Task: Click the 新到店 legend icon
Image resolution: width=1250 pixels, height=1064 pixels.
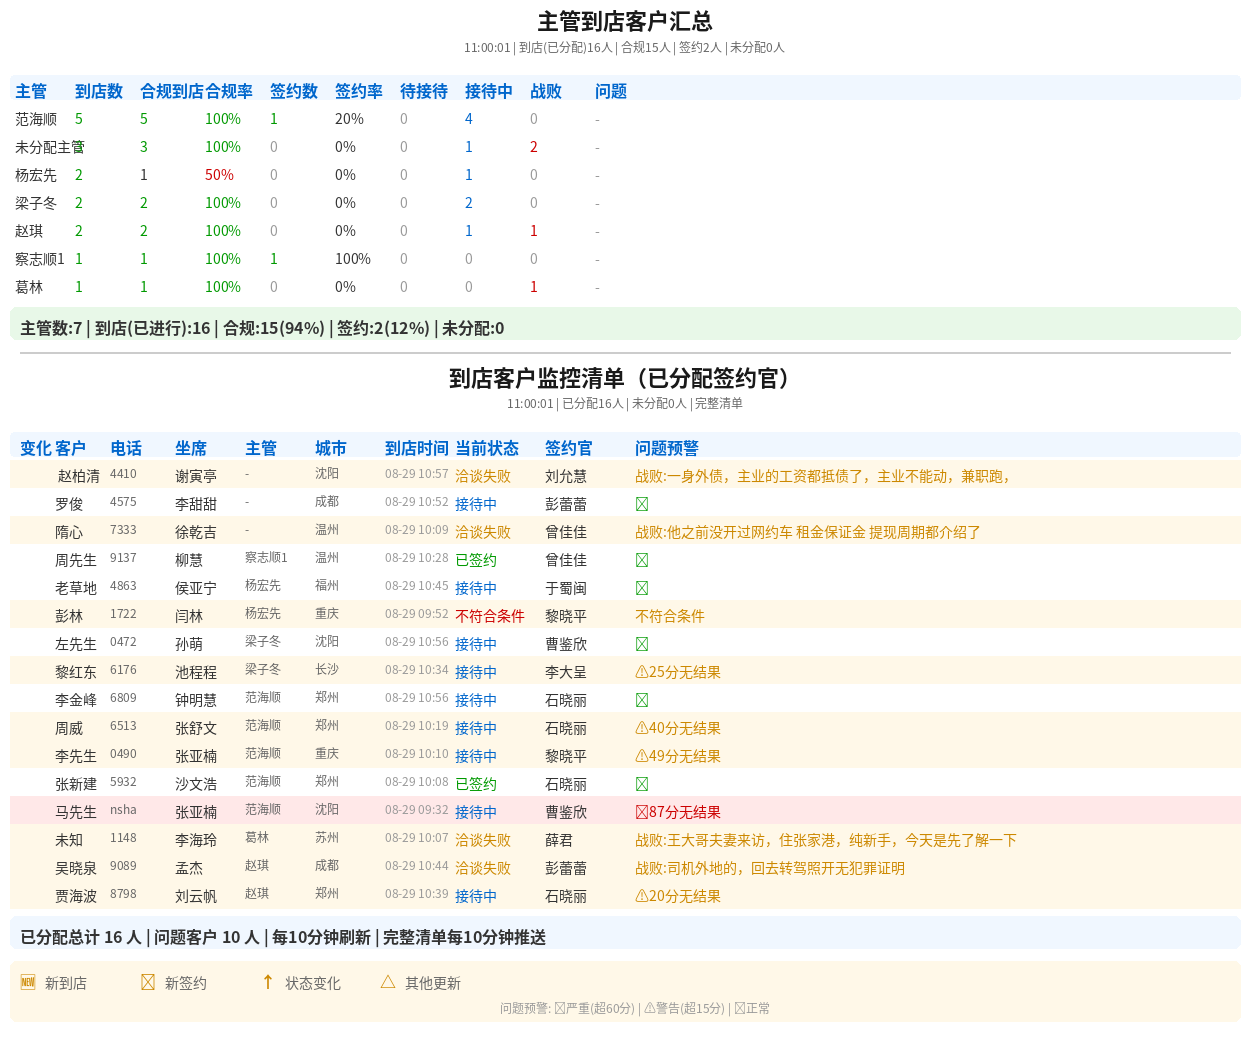Action: (x=28, y=982)
